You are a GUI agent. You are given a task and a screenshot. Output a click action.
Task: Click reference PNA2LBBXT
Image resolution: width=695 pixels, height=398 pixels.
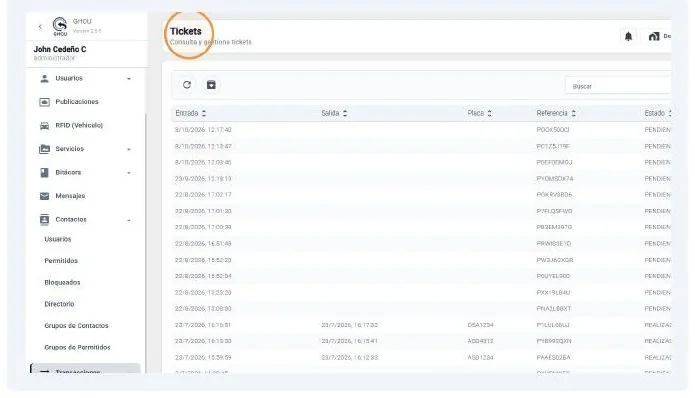click(x=554, y=309)
